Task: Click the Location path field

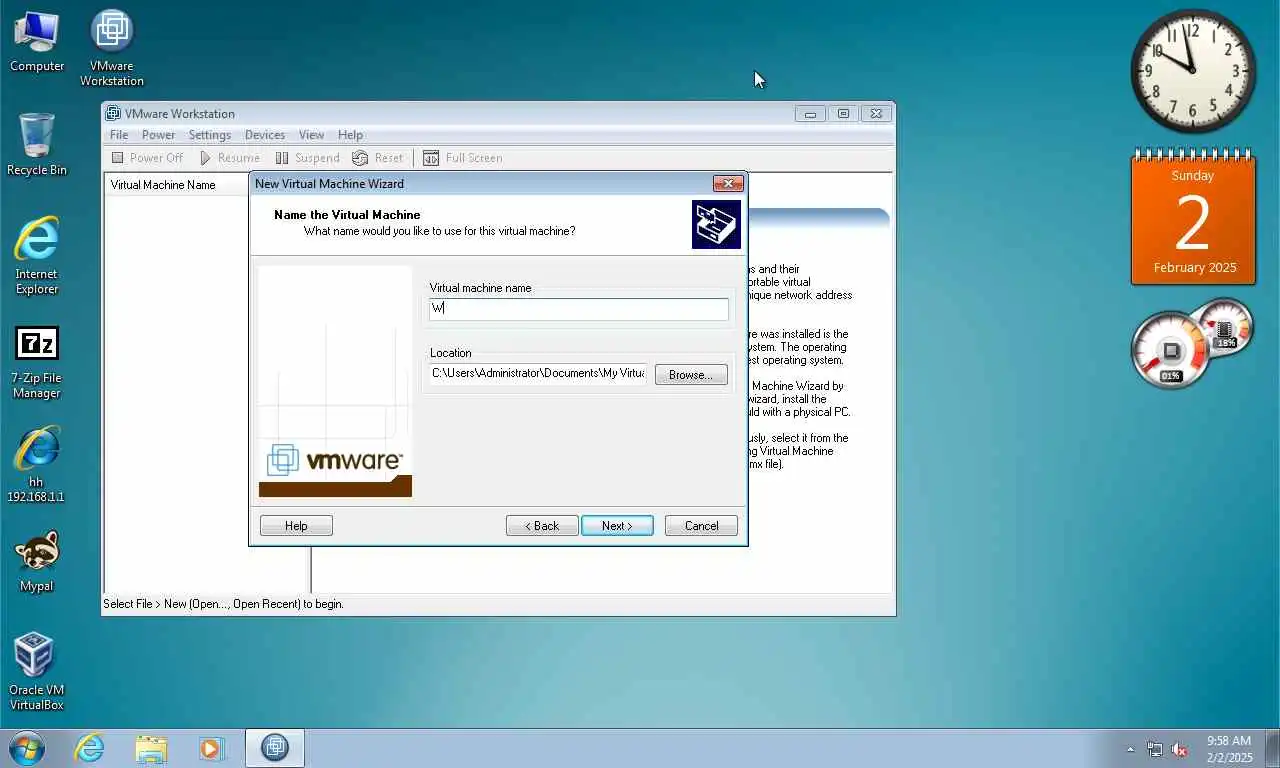Action: click(x=538, y=373)
